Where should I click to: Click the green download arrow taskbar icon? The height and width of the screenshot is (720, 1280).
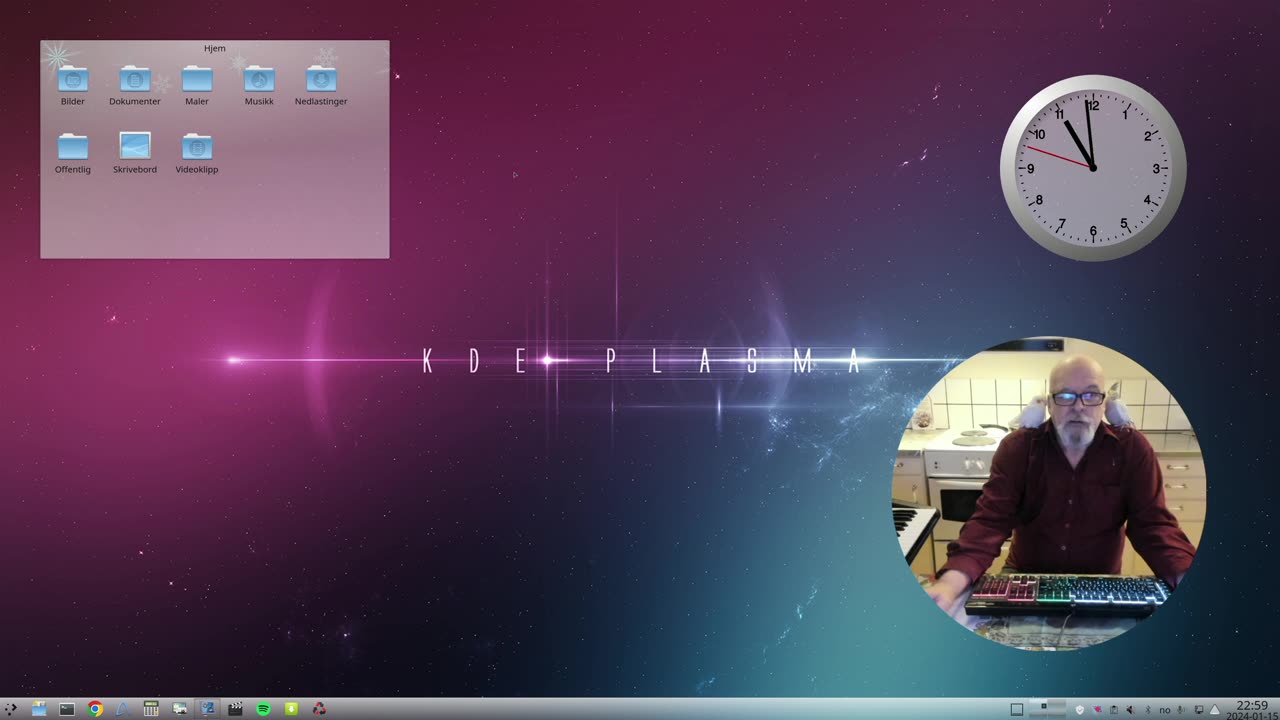[x=291, y=709]
